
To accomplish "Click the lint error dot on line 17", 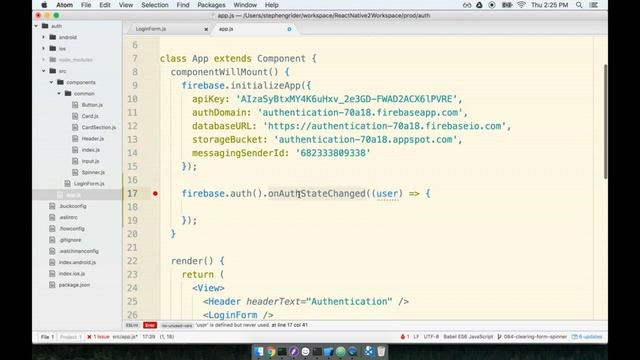I will [x=155, y=193].
